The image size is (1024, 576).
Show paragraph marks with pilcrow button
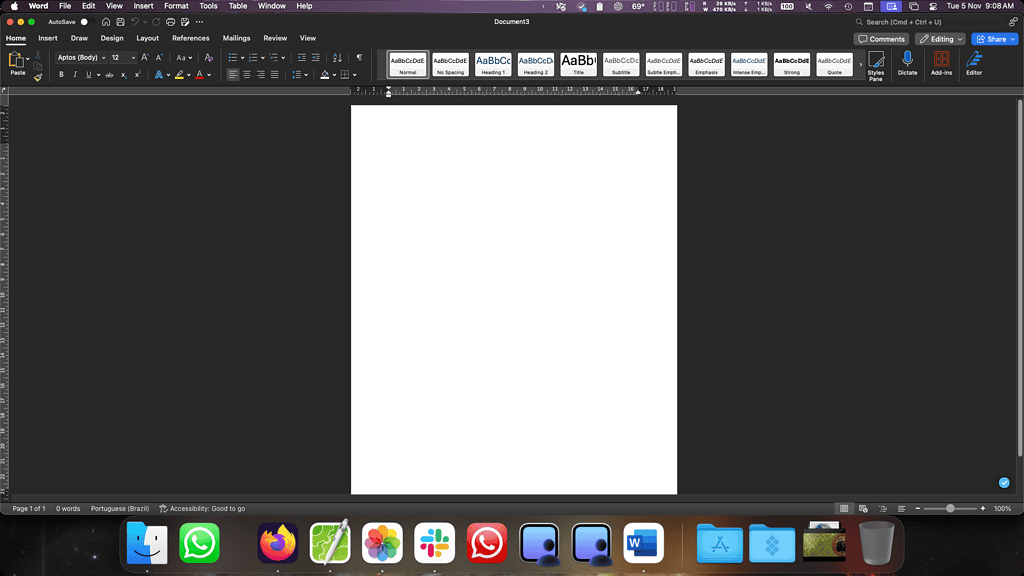[359, 58]
